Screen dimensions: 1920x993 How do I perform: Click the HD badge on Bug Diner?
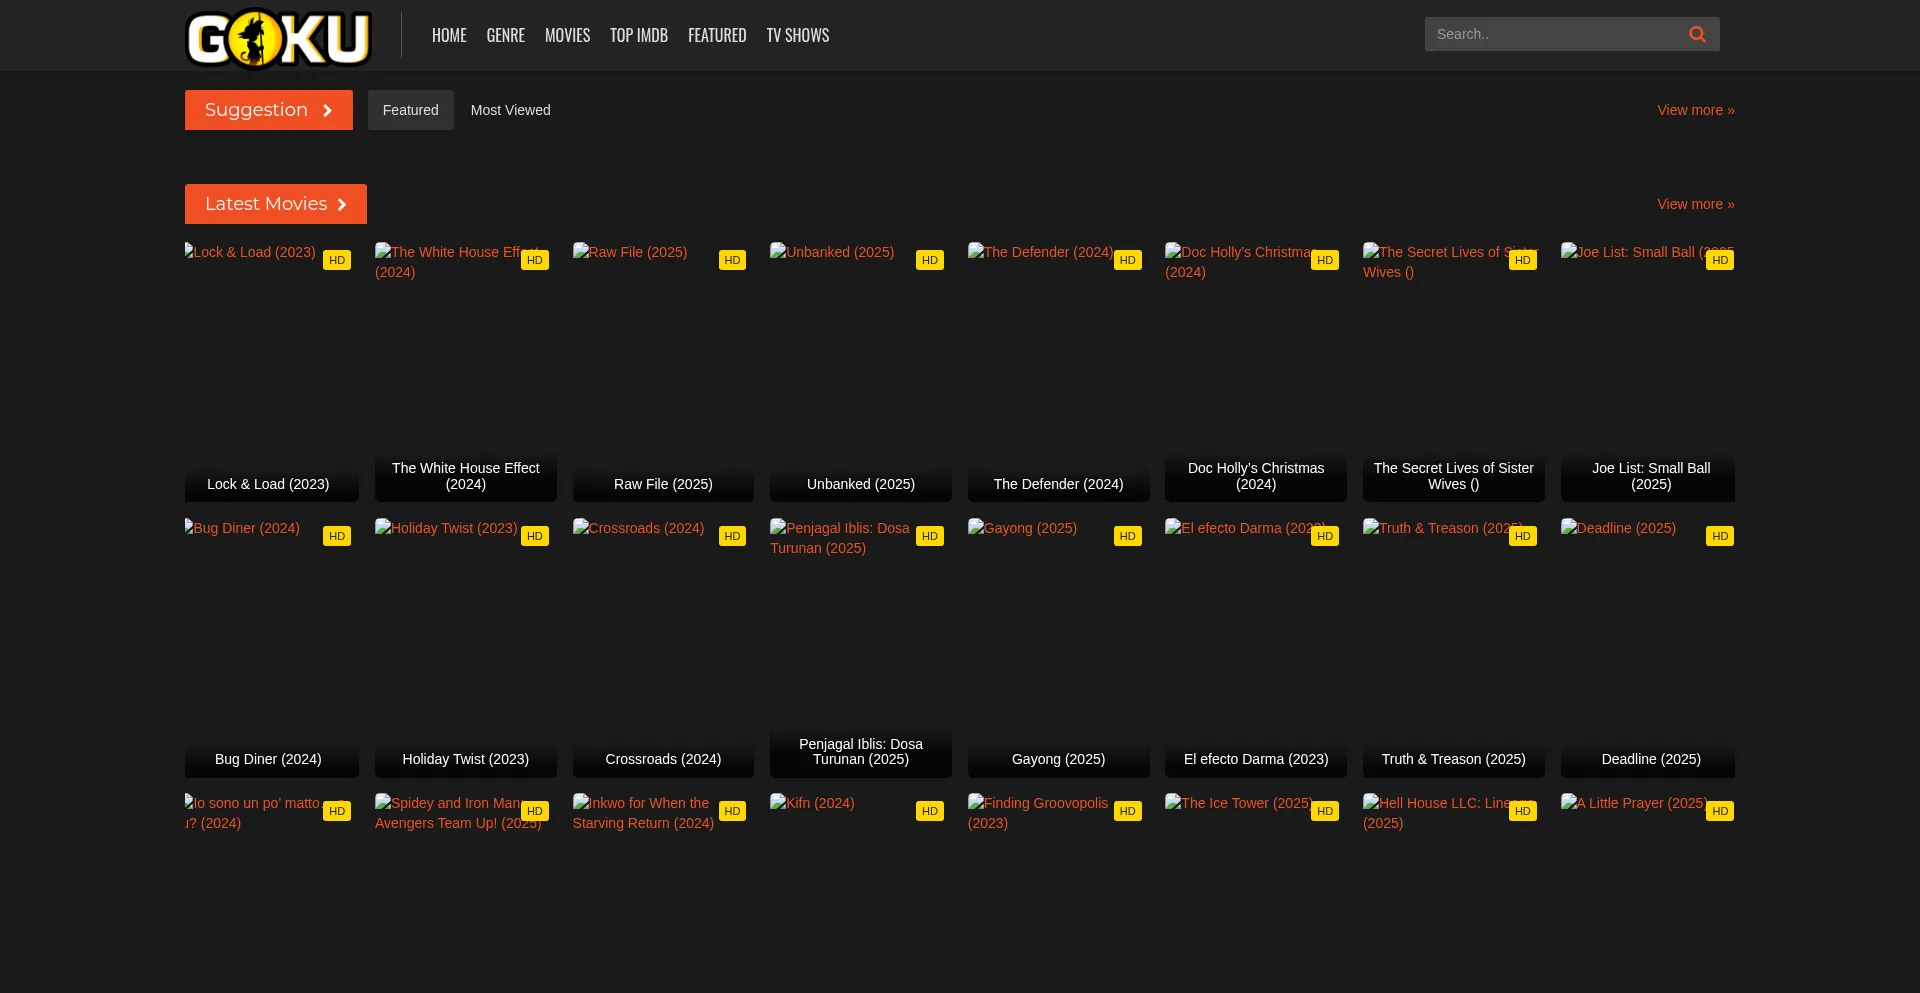(x=337, y=536)
